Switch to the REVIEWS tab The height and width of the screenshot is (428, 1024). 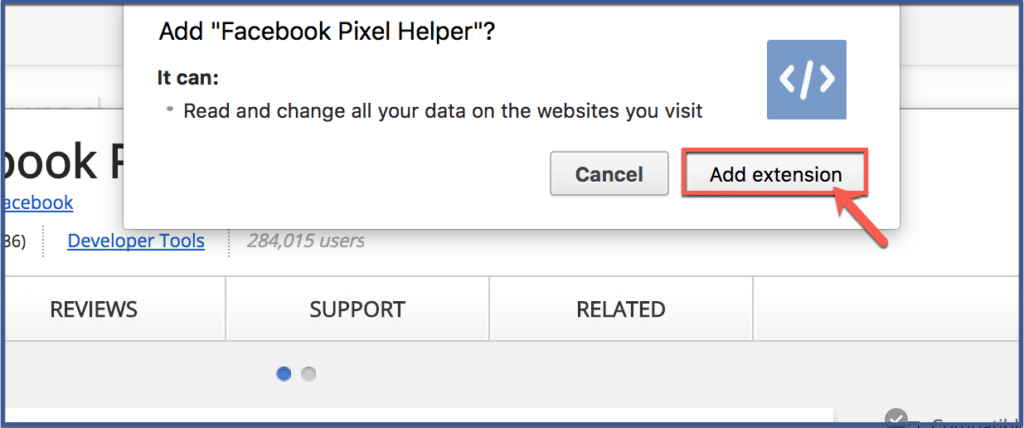tap(94, 309)
